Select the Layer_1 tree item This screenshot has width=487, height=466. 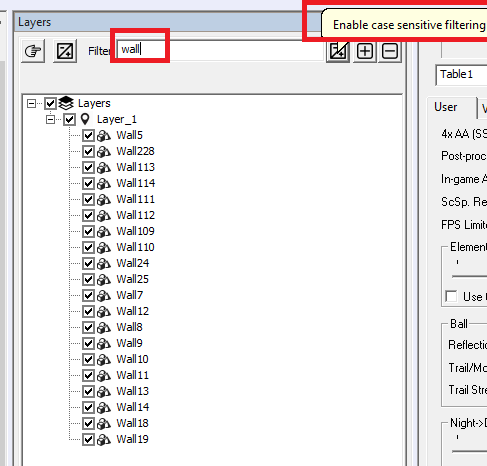(117, 119)
